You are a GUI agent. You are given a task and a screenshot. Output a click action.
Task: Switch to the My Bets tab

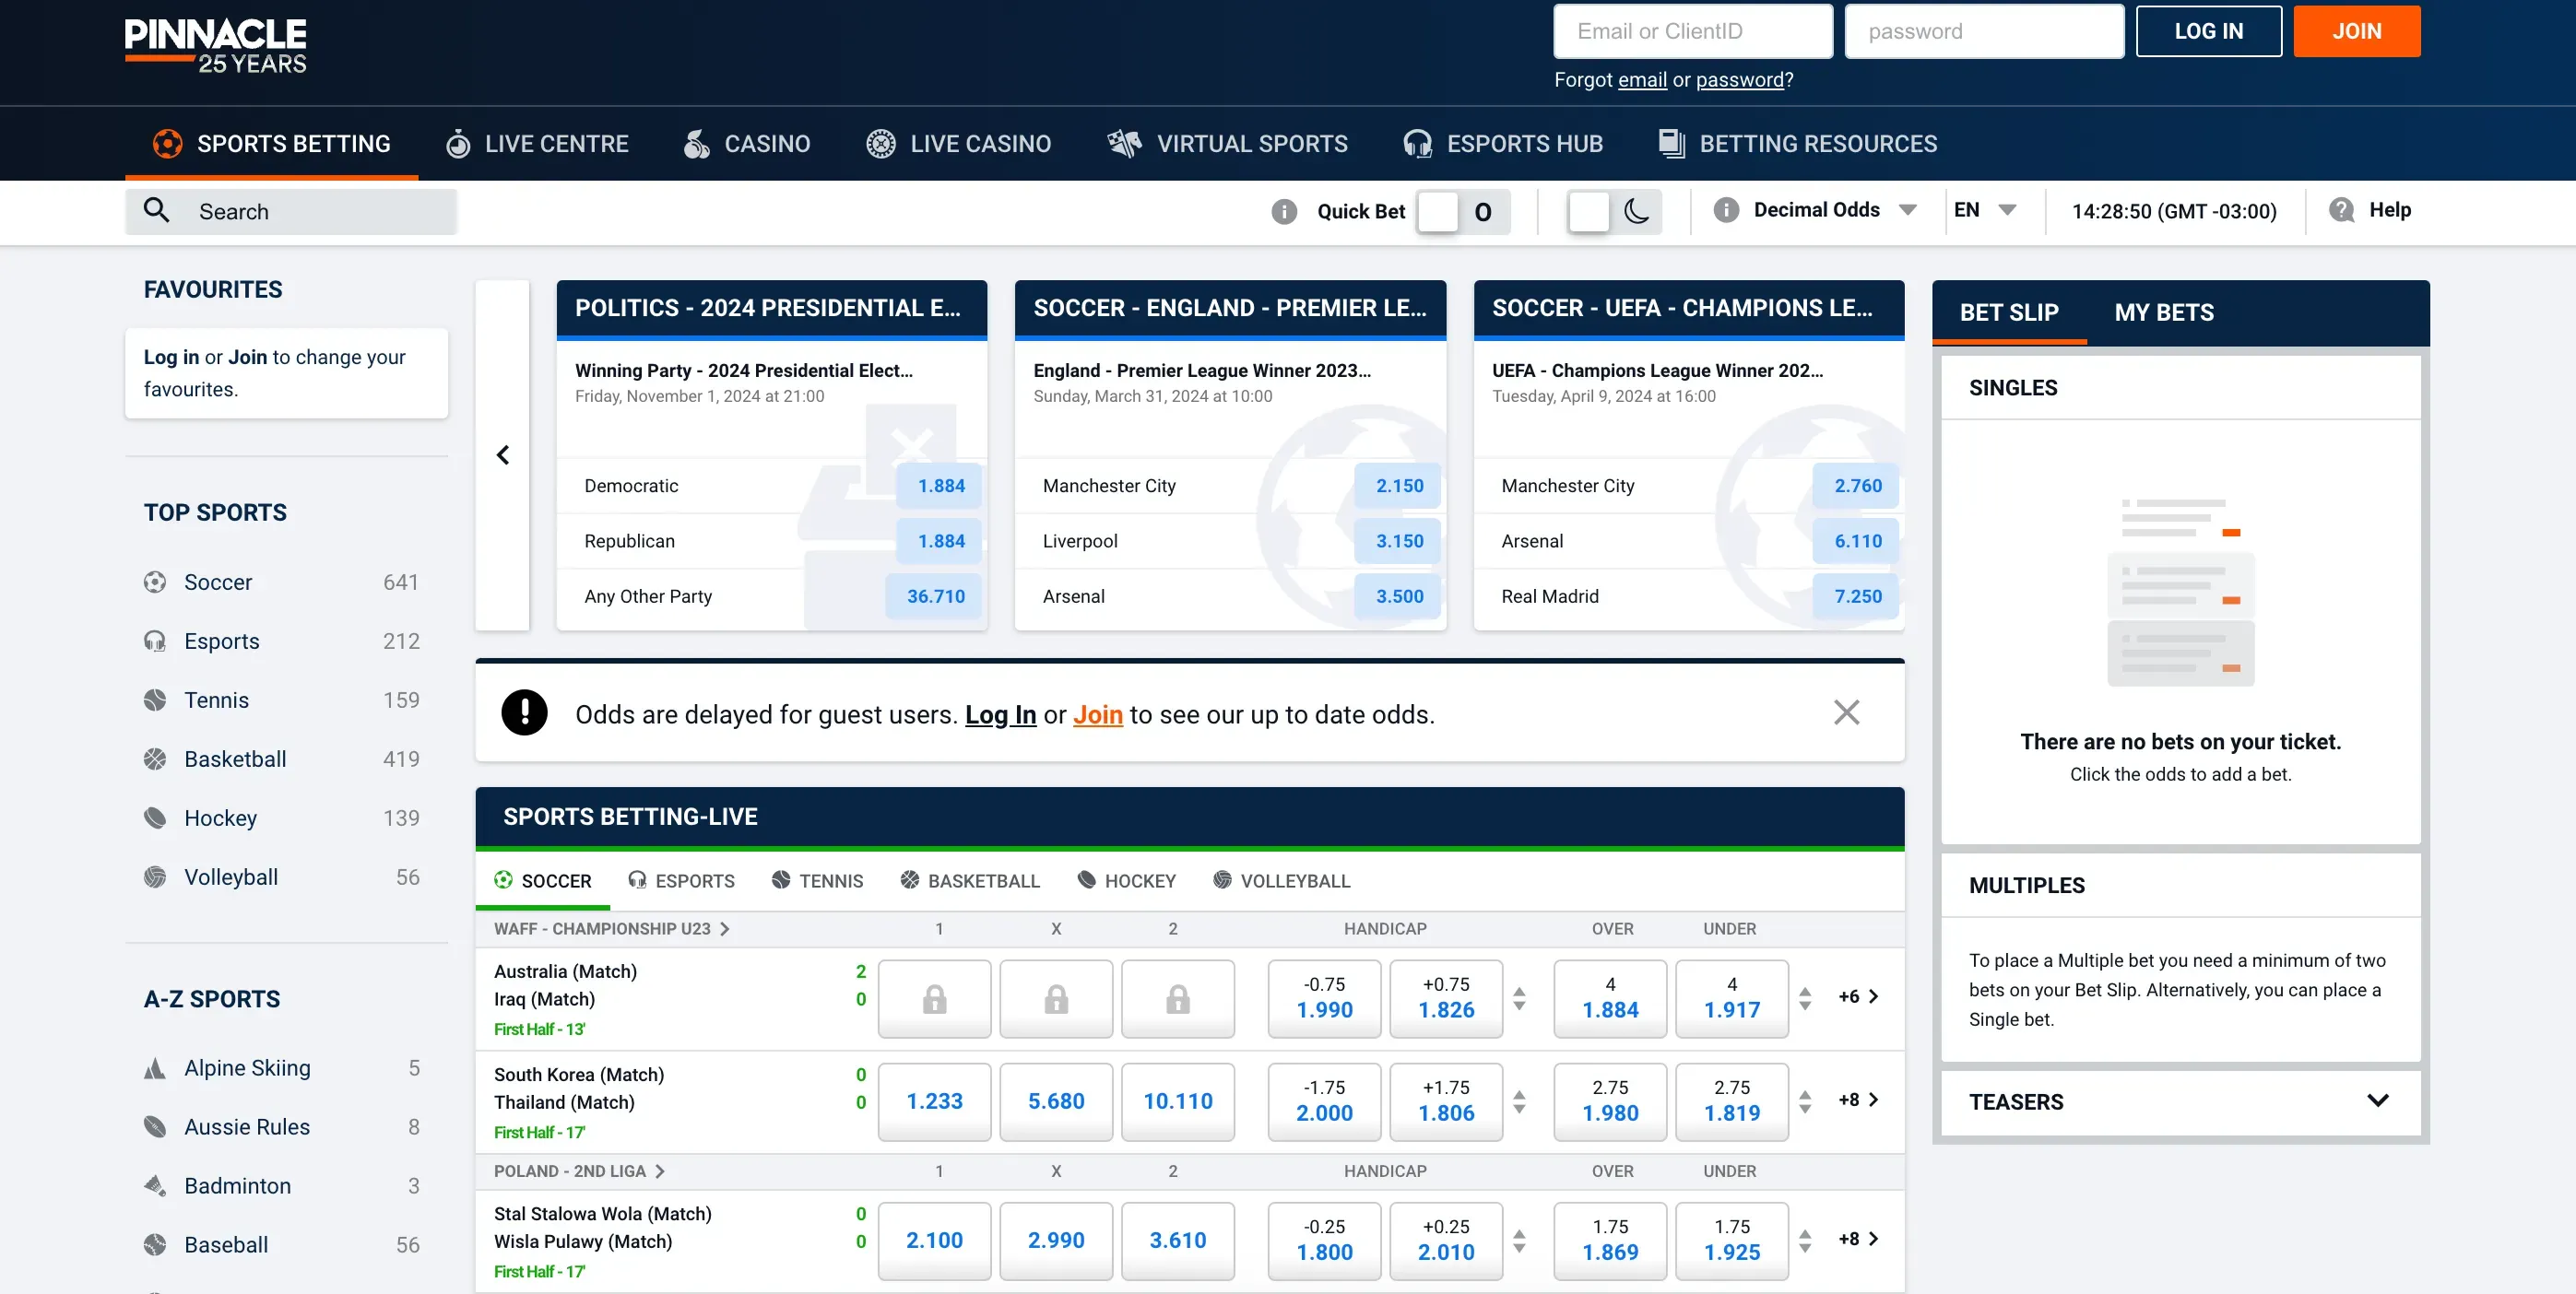click(x=2163, y=313)
